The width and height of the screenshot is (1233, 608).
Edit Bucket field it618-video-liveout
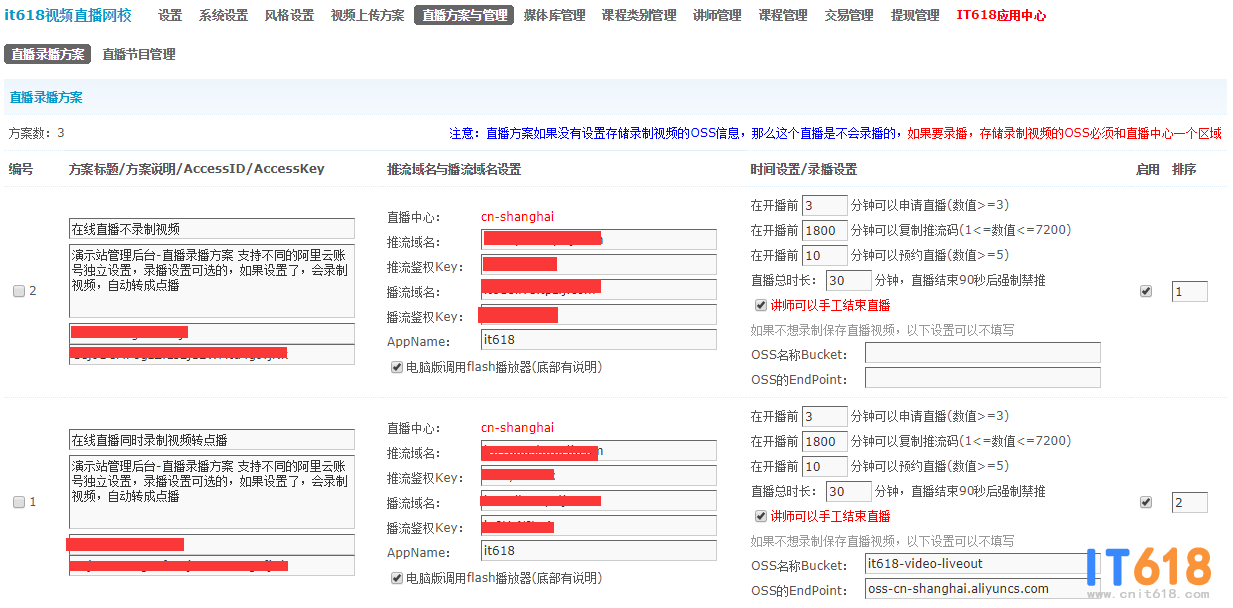click(983, 564)
